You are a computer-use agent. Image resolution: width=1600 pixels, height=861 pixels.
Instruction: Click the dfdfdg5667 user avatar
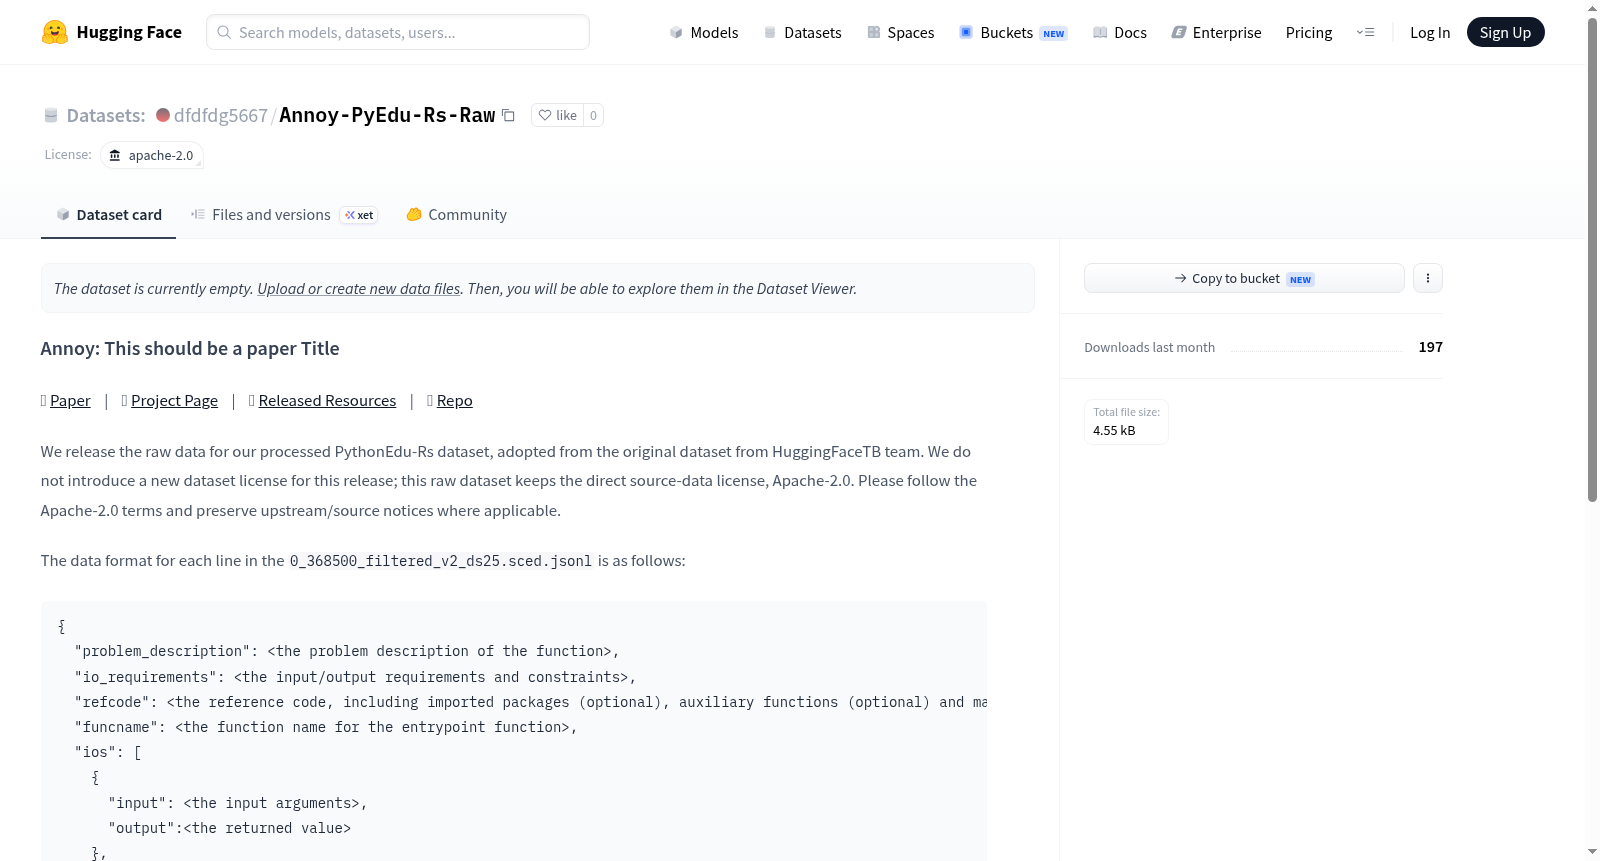(x=163, y=115)
